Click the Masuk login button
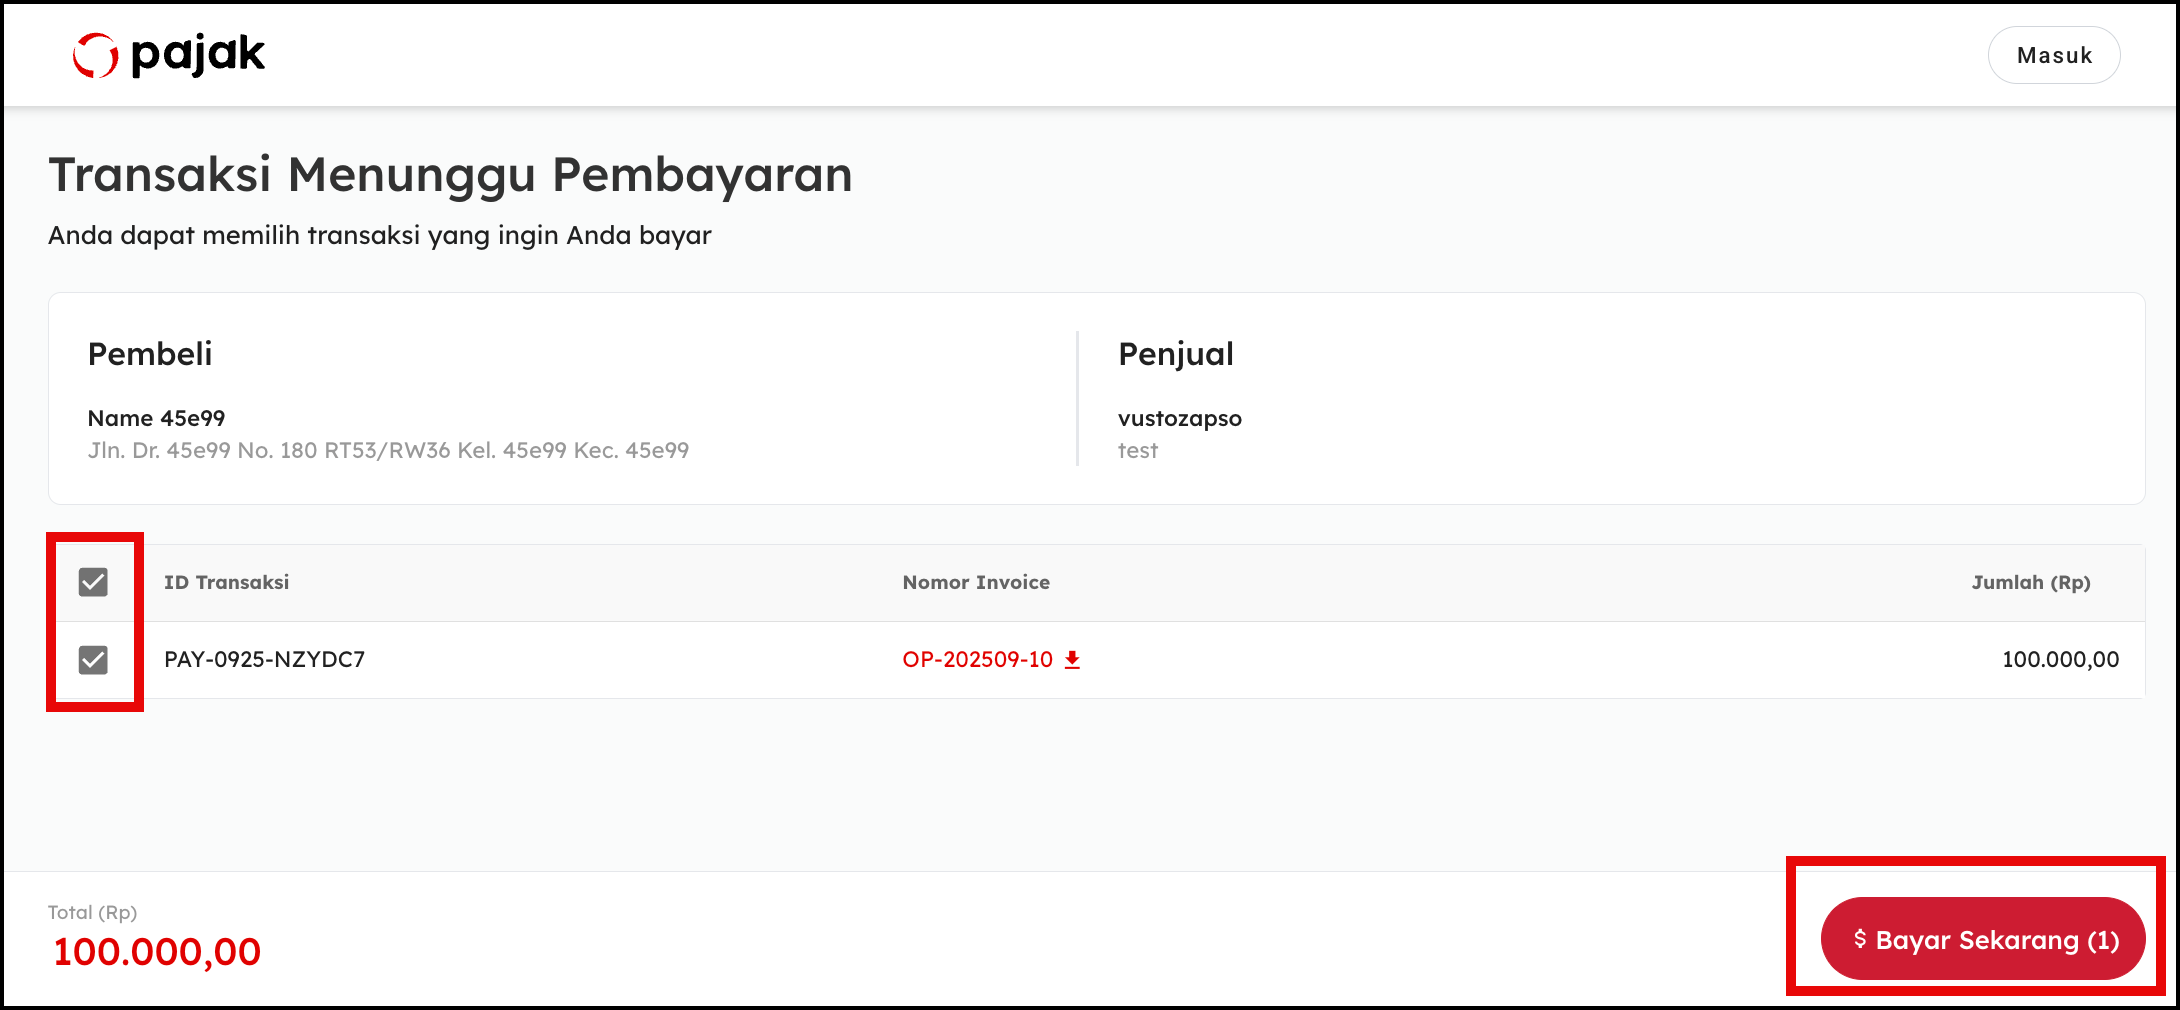Screen dimensions: 2180x1010 [x=2054, y=55]
